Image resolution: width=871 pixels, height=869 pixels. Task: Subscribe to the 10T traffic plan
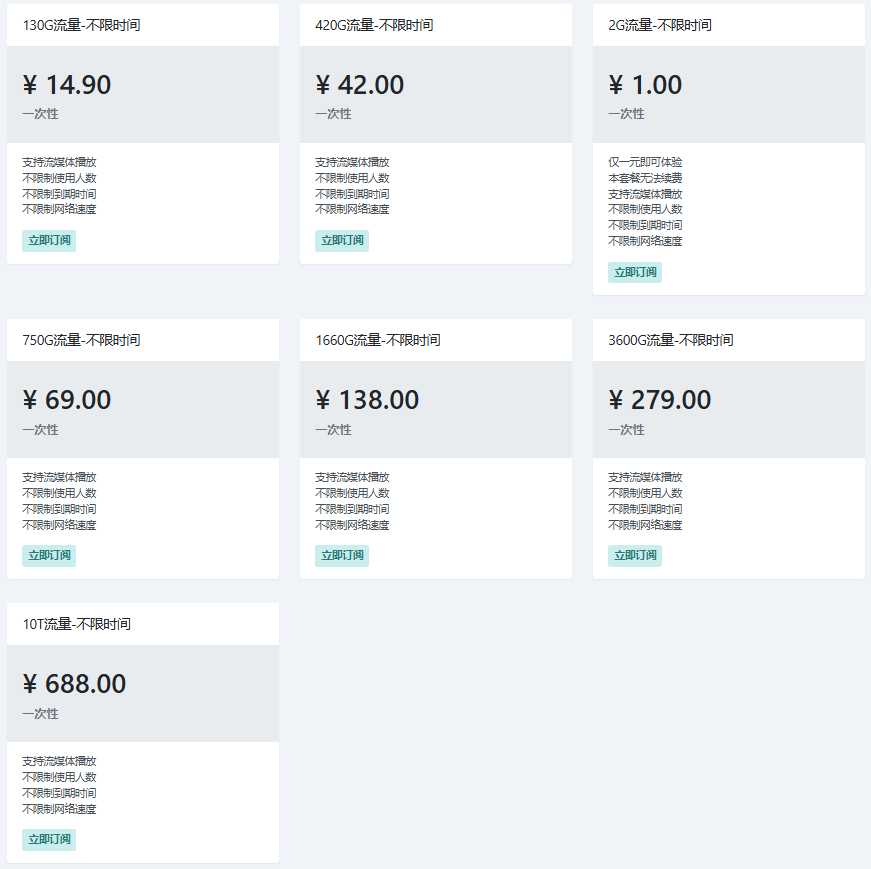[49, 840]
